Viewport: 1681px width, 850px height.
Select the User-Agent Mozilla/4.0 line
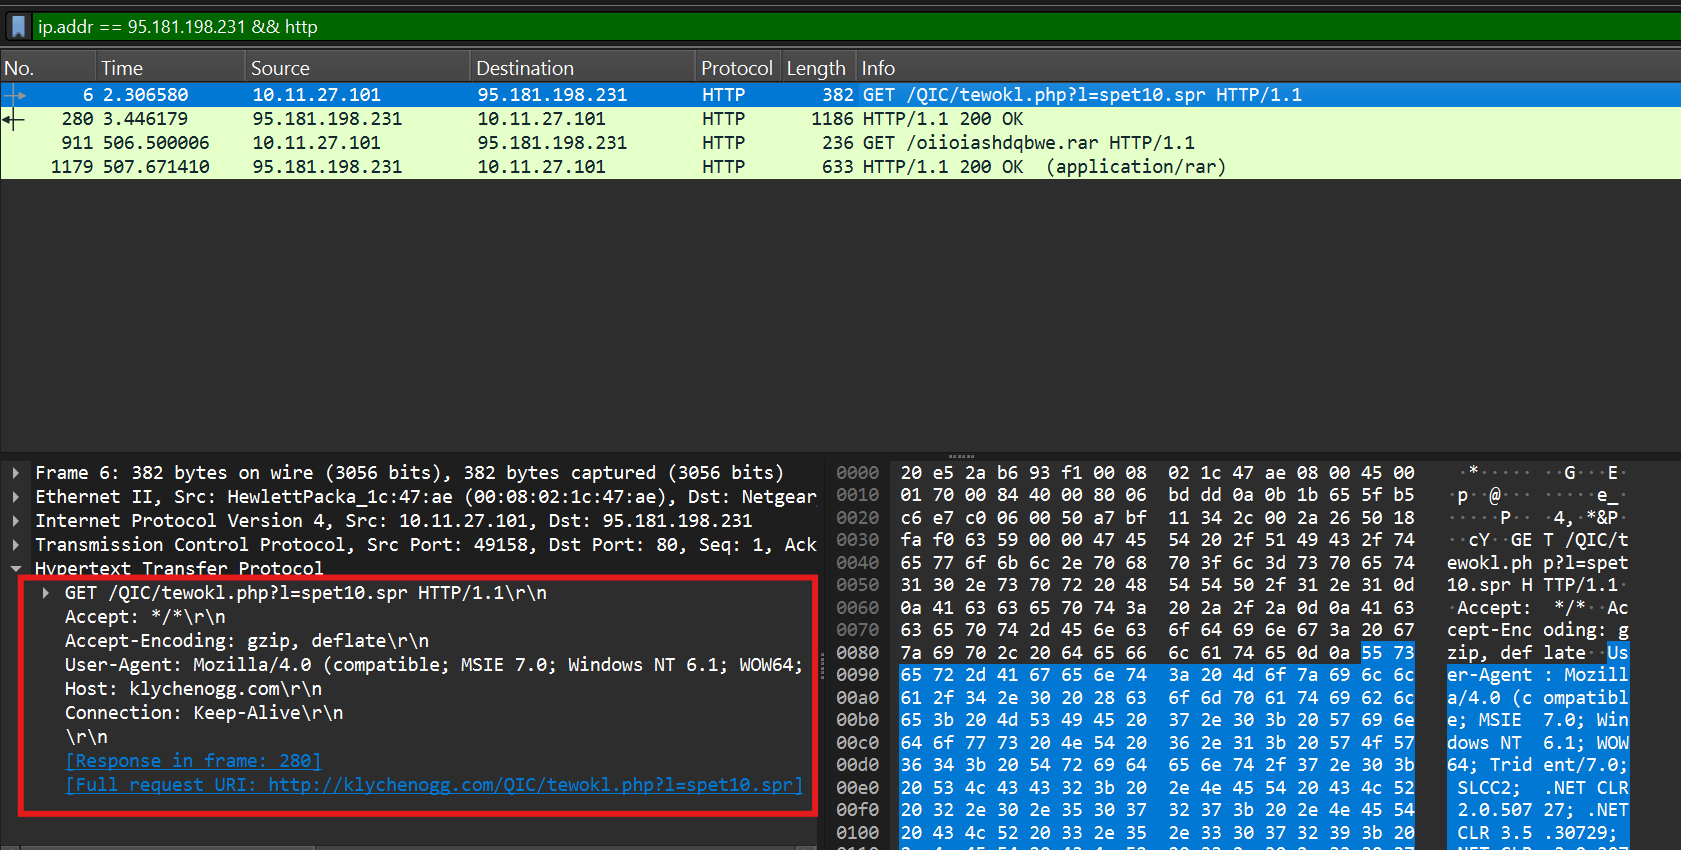pos(433,665)
